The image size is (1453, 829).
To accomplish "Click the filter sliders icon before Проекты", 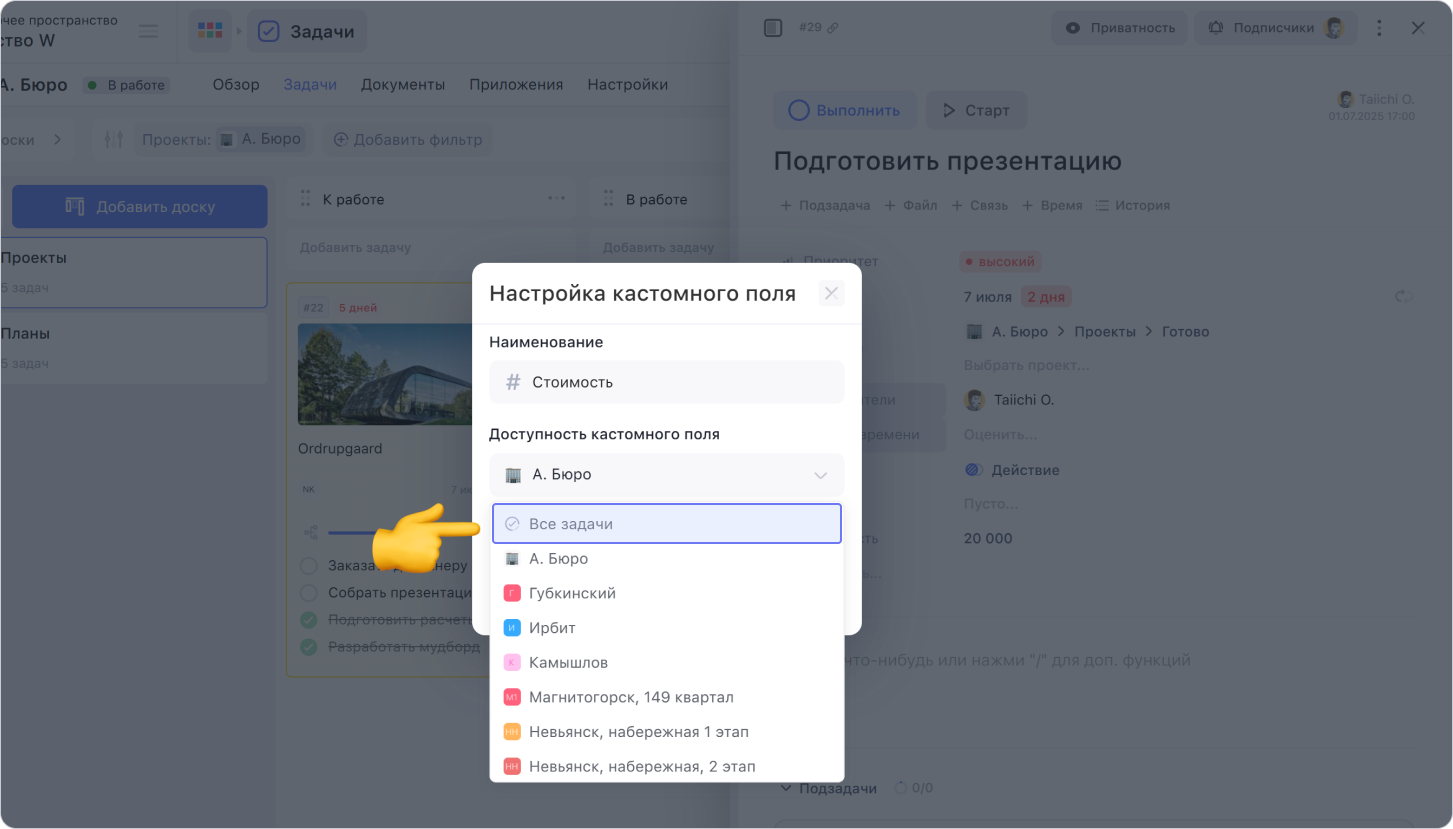I will [114, 139].
